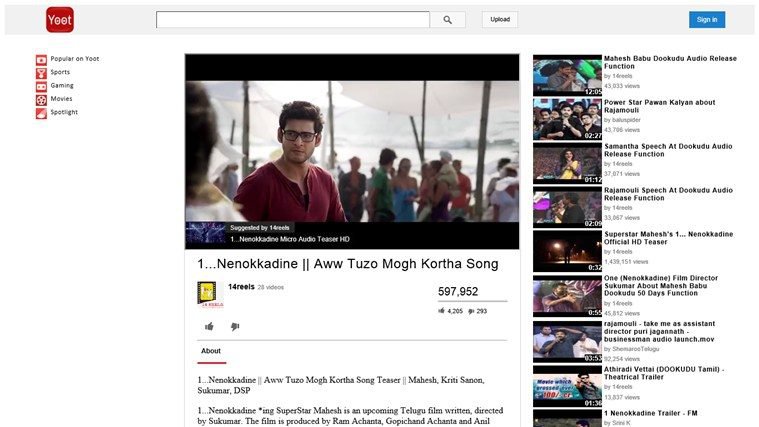Click the Yeet logo
The width and height of the screenshot is (759, 427).
coord(60,20)
